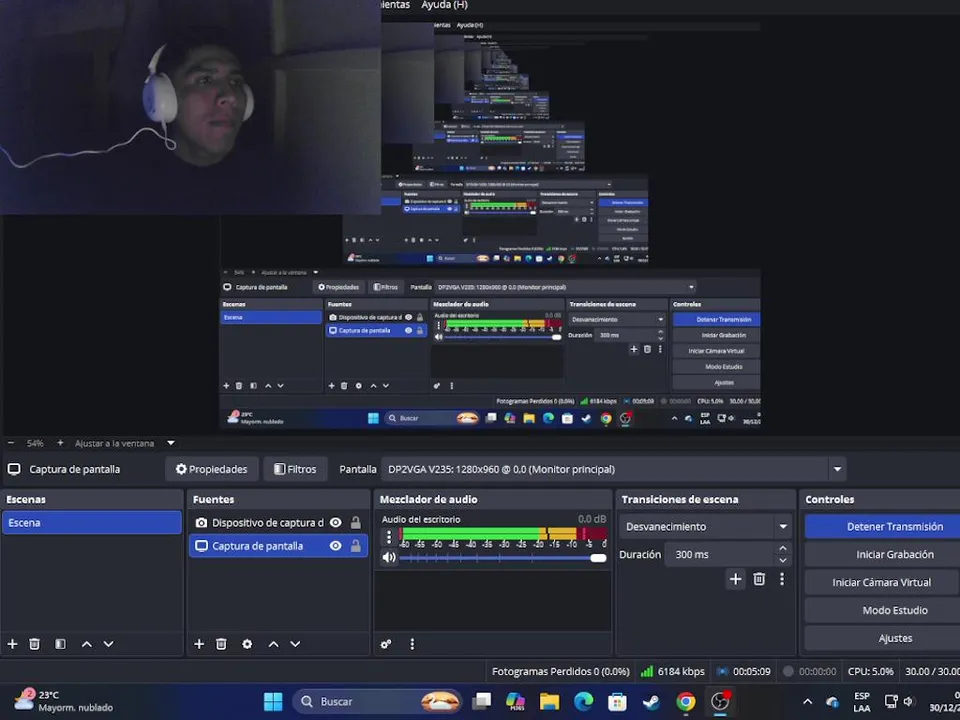
Task: Open weather widget showing 23°C
Action: tap(64, 702)
